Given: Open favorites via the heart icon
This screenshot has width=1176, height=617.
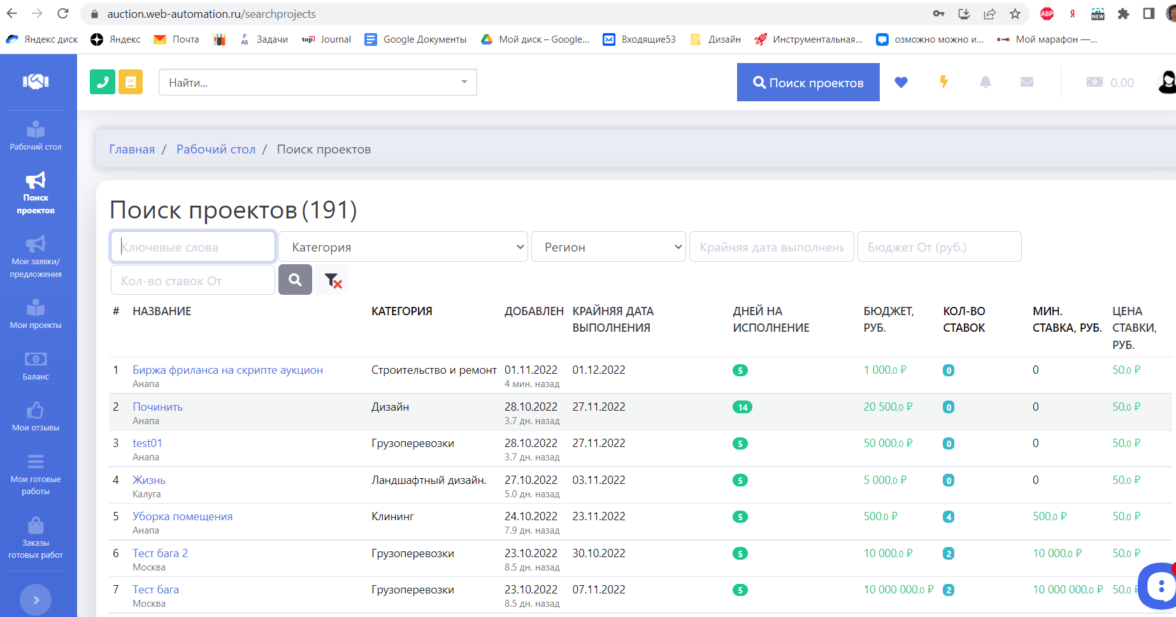Looking at the screenshot, I should pyautogui.click(x=901, y=82).
